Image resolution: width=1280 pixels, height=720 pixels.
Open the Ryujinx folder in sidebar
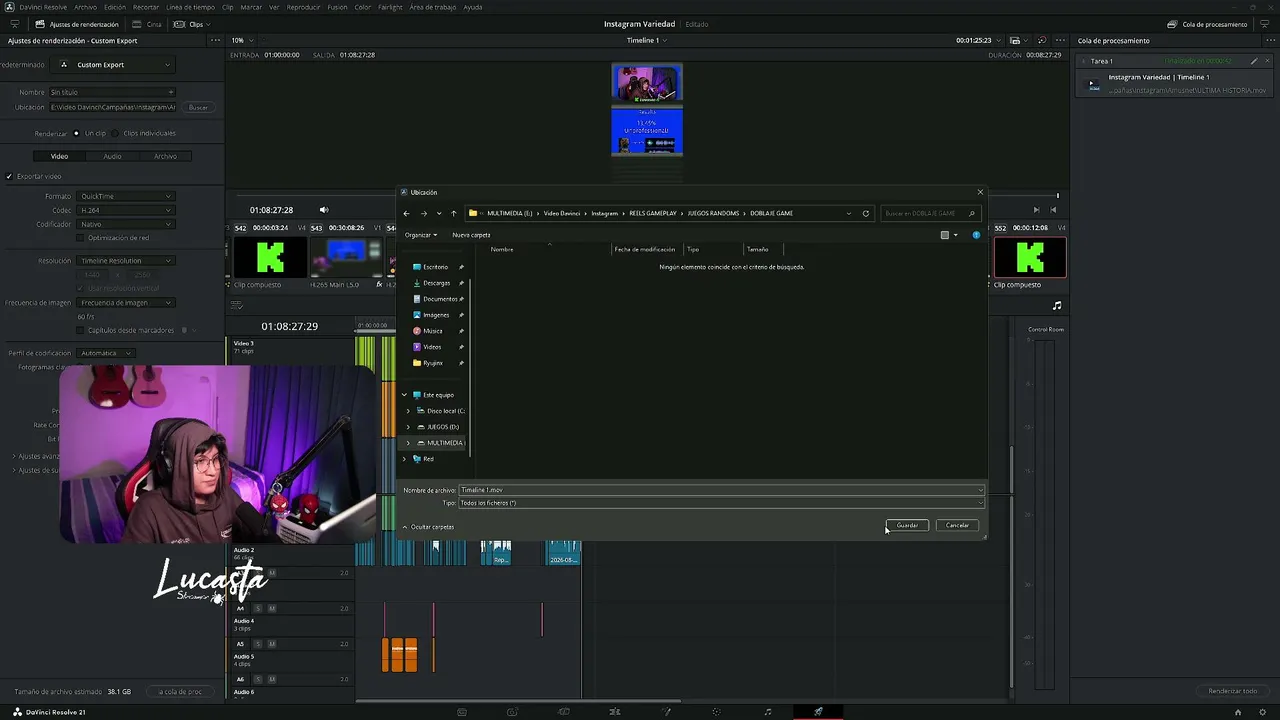click(432, 363)
